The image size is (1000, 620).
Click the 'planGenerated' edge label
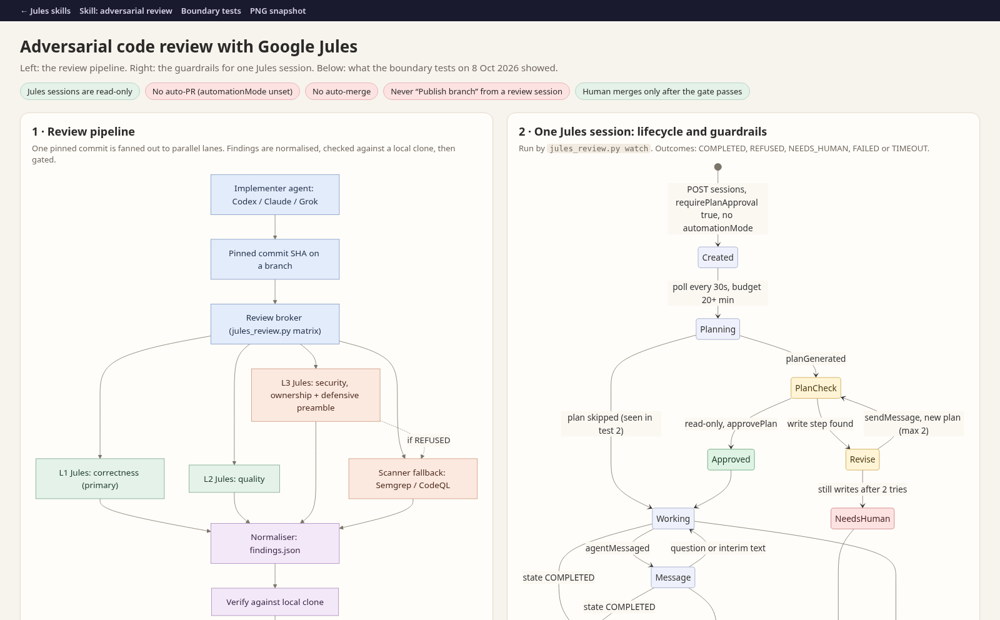pos(816,358)
